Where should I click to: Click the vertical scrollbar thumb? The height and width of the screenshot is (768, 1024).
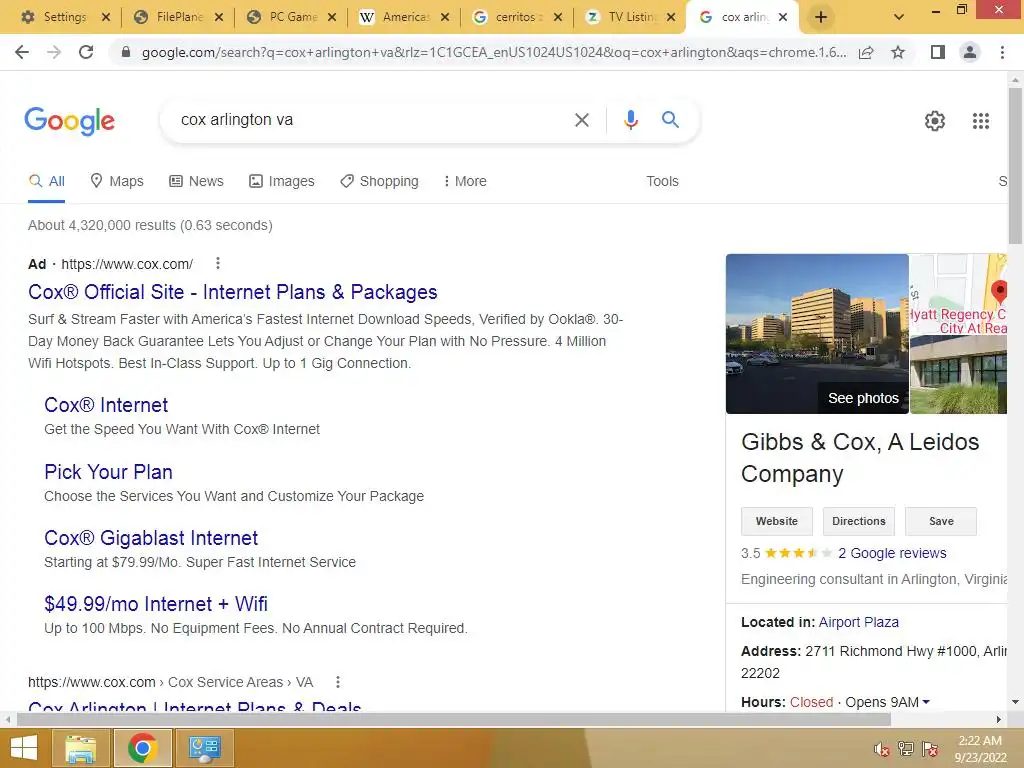click(1015, 167)
